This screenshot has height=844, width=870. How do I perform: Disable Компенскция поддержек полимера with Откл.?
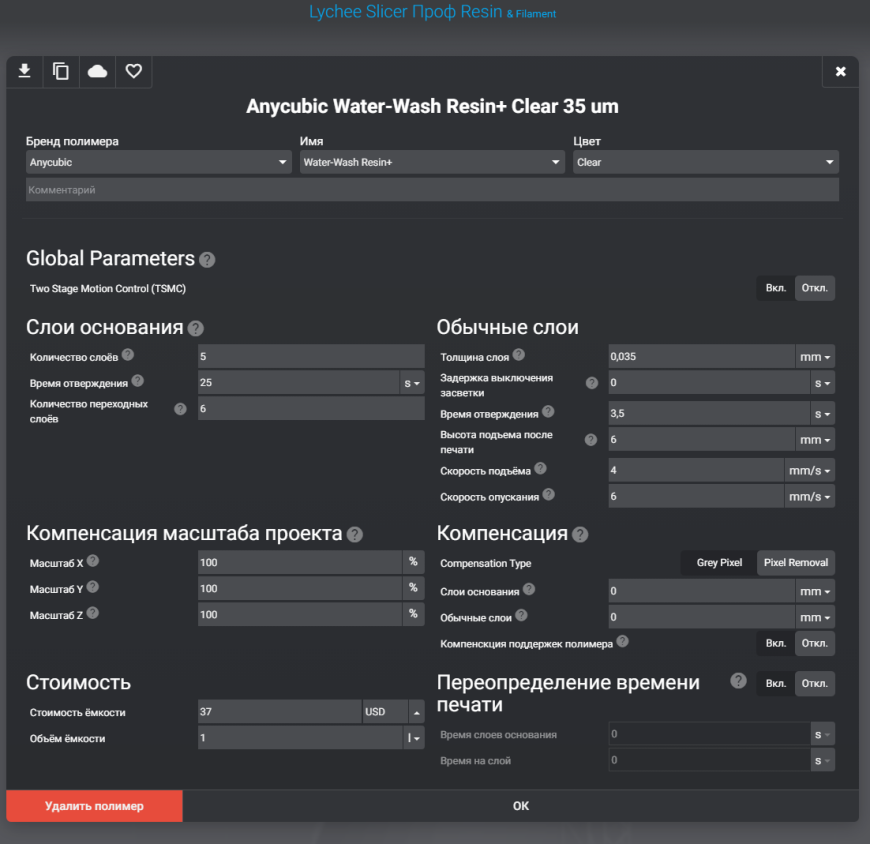coord(815,643)
